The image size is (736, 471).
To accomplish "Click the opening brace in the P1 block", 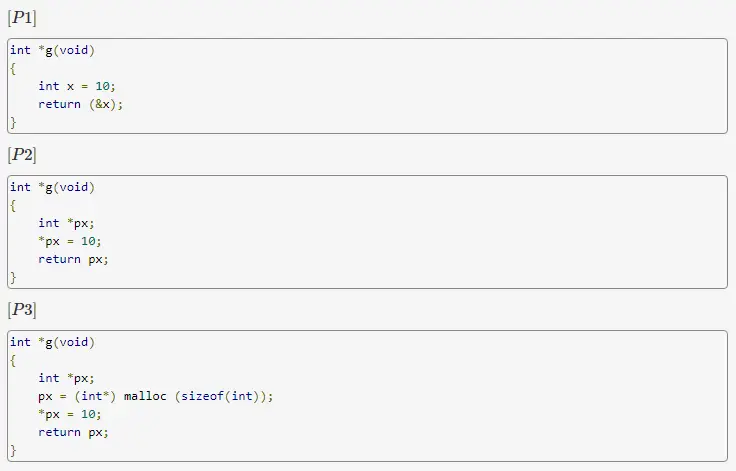I will tap(14, 68).
